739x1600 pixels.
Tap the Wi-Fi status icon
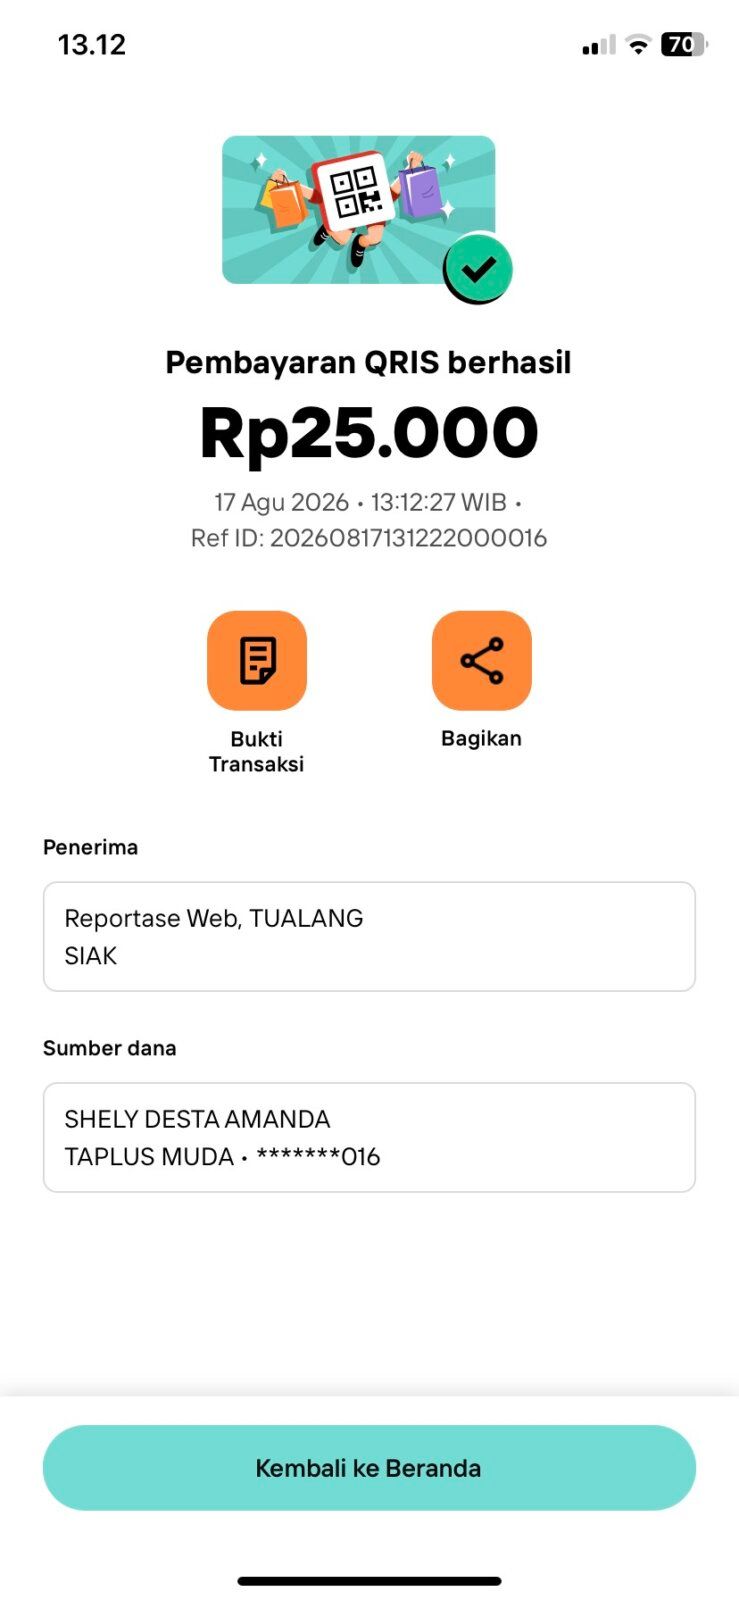pyautogui.click(x=638, y=44)
